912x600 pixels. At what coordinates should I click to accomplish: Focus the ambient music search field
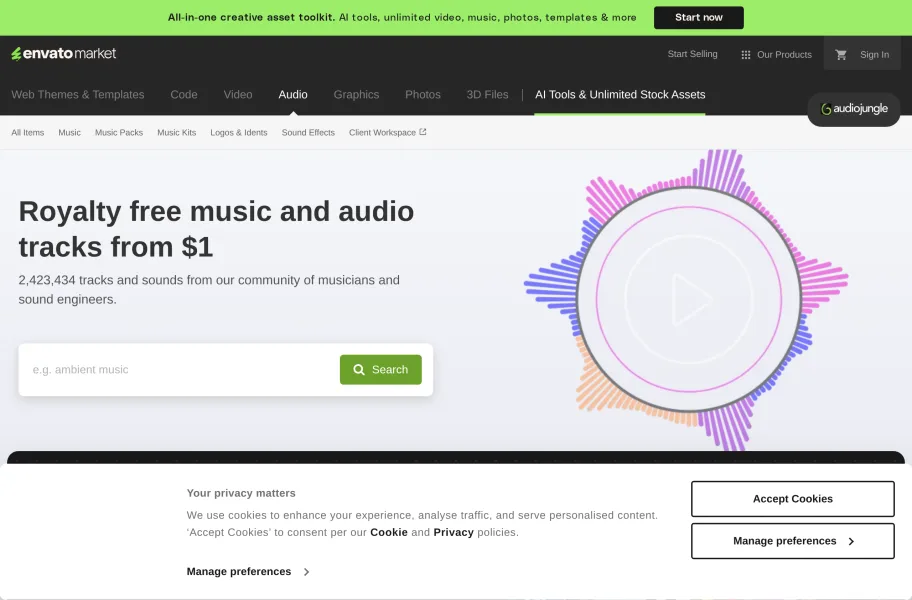[180, 370]
